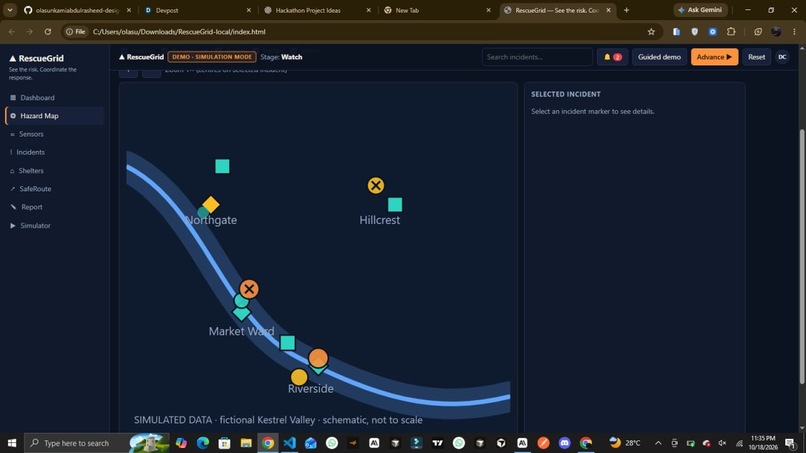Select yellow diamond marker at Northgate
Viewport: 806px width, 453px height.
tap(211, 205)
